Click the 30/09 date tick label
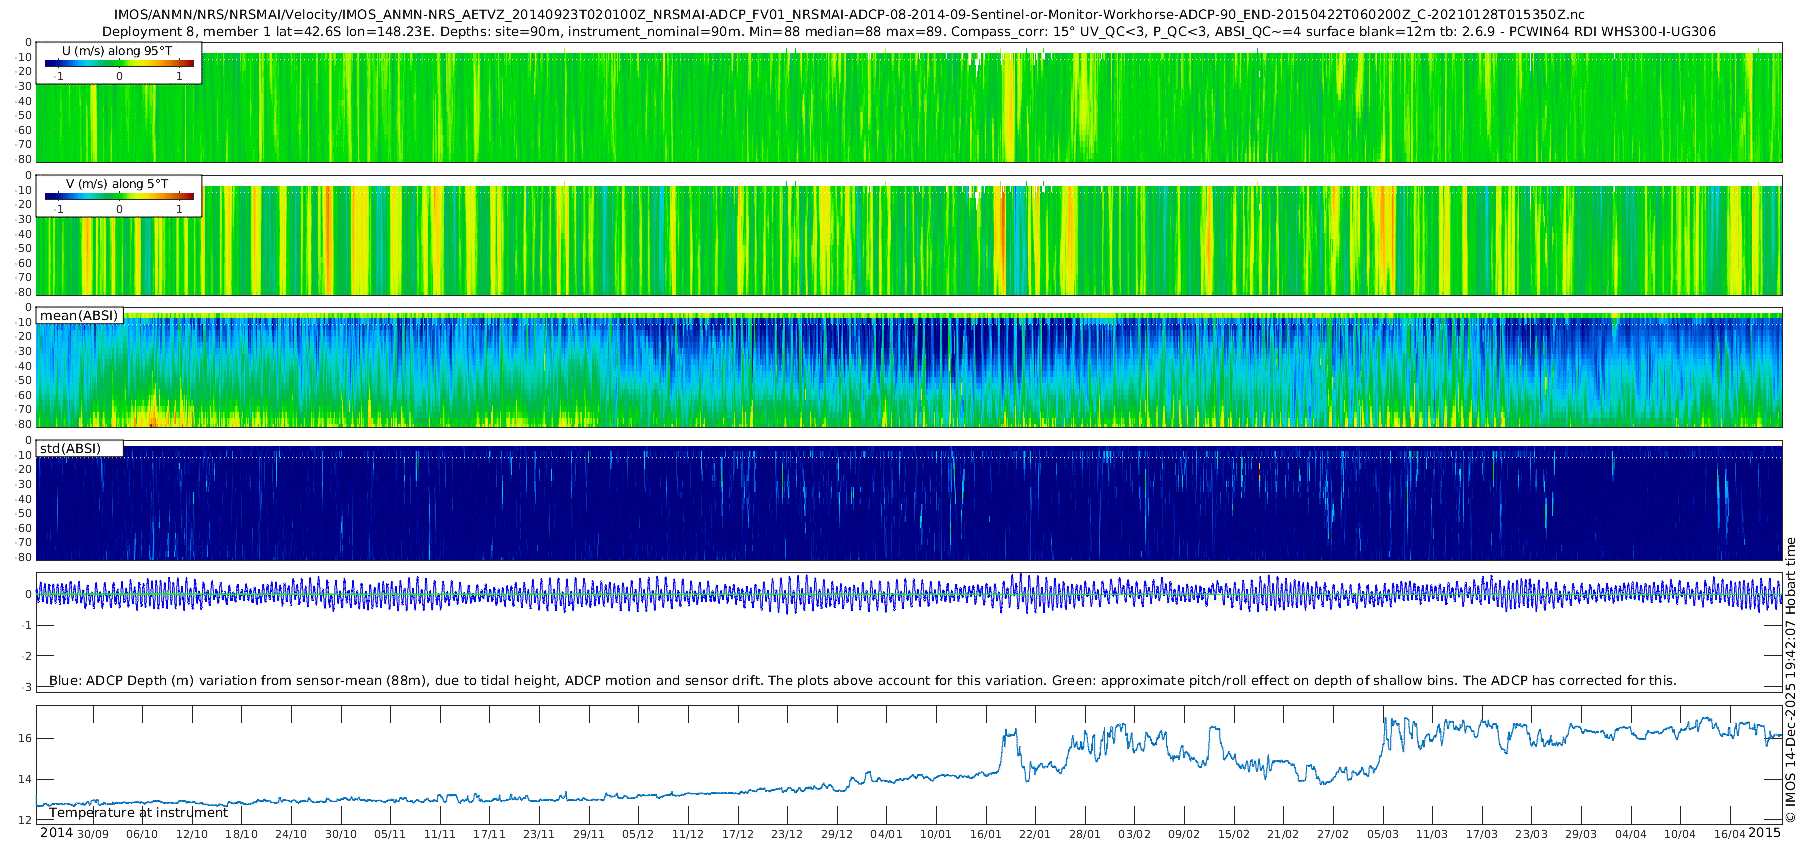1800x850 pixels. tap(93, 834)
